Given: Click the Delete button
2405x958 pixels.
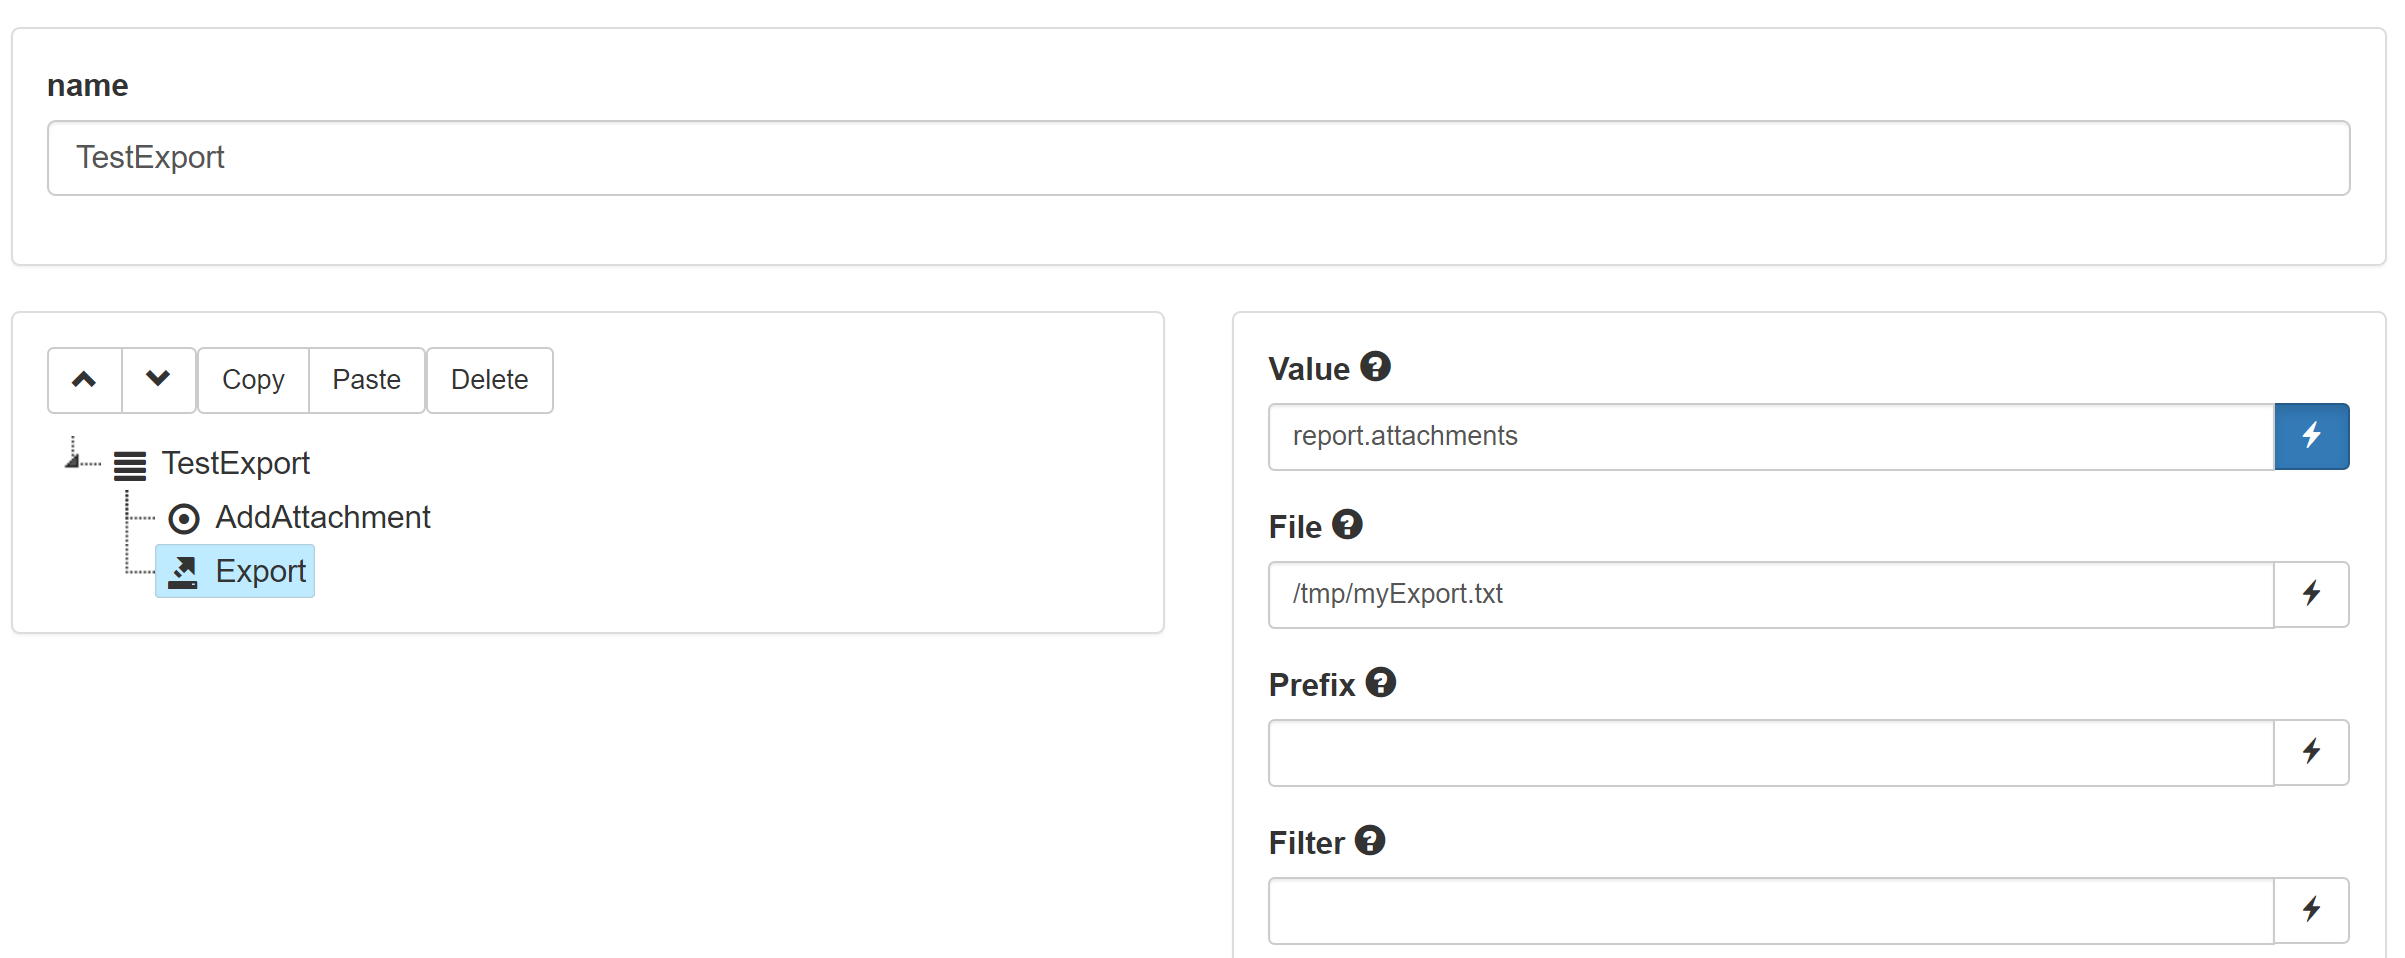Looking at the screenshot, I should pyautogui.click(x=490, y=380).
